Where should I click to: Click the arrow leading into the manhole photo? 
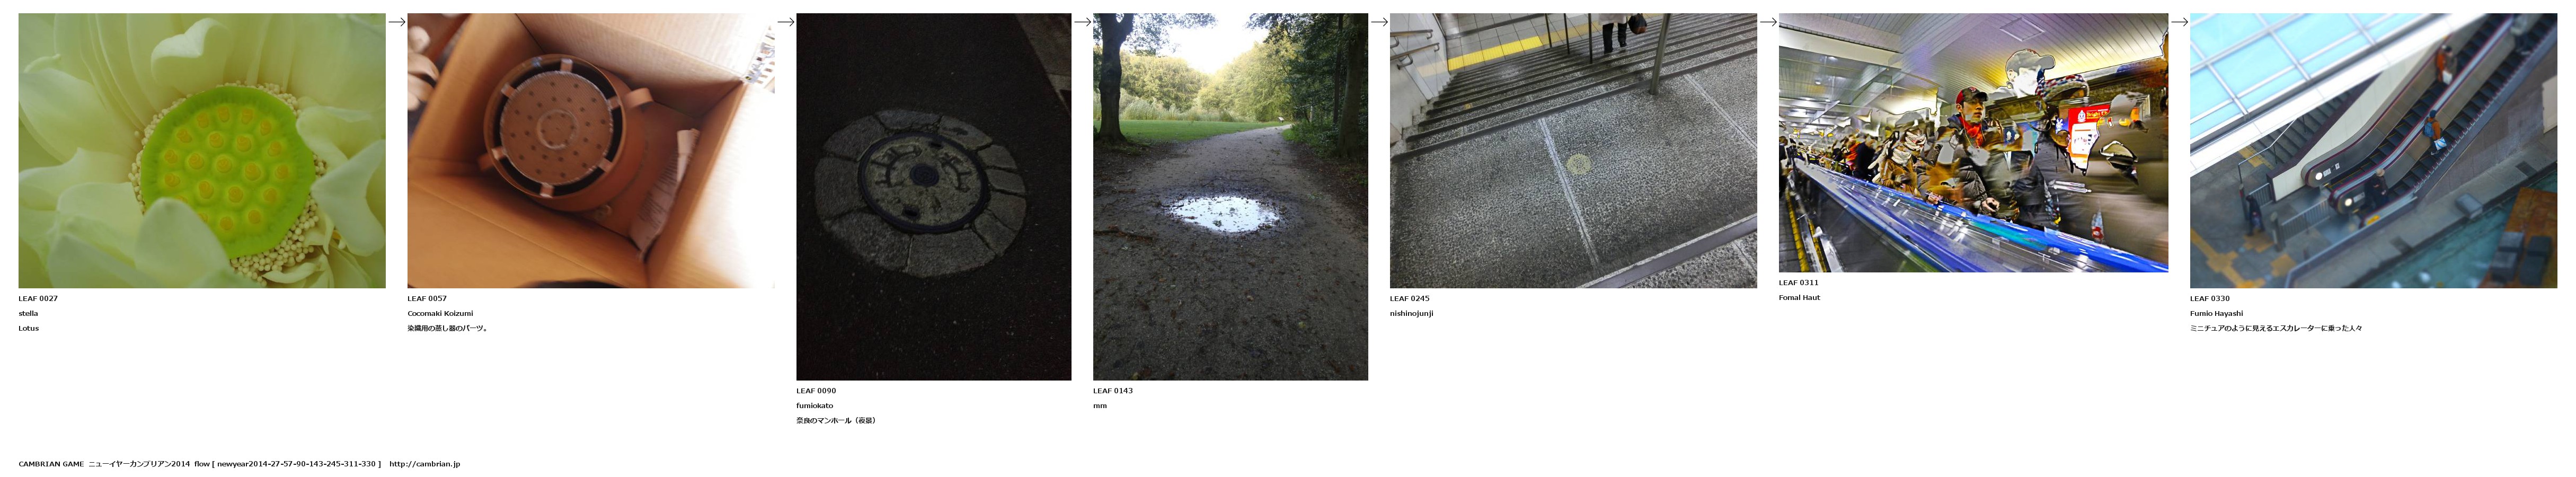pos(785,22)
